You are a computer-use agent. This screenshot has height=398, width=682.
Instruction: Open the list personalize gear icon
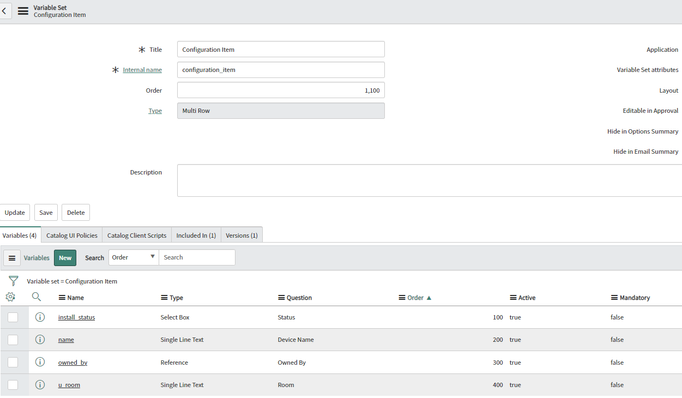click(x=10, y=297)
